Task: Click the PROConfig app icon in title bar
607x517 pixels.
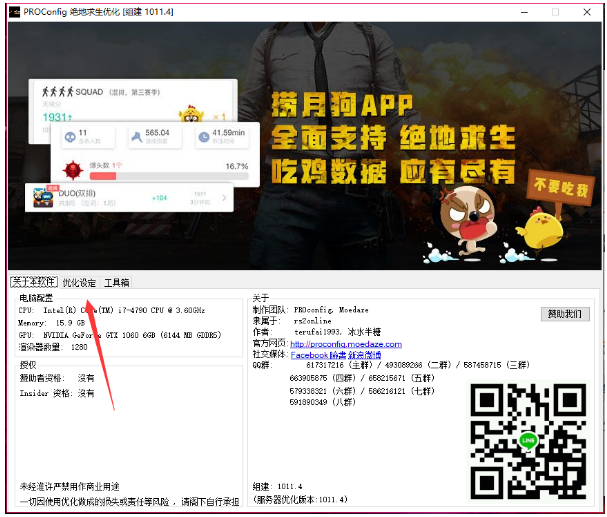Action: pos(14,12)
